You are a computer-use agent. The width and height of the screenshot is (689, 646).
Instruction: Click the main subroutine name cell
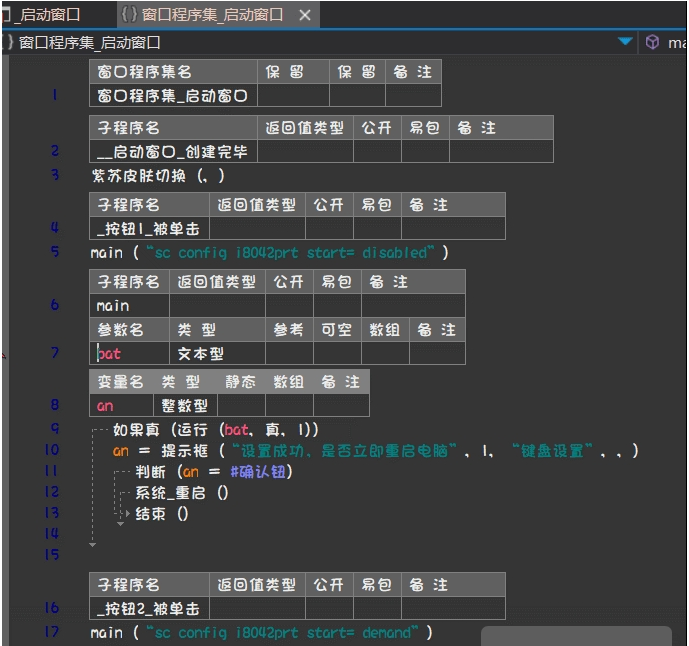(x=114, y=305)
